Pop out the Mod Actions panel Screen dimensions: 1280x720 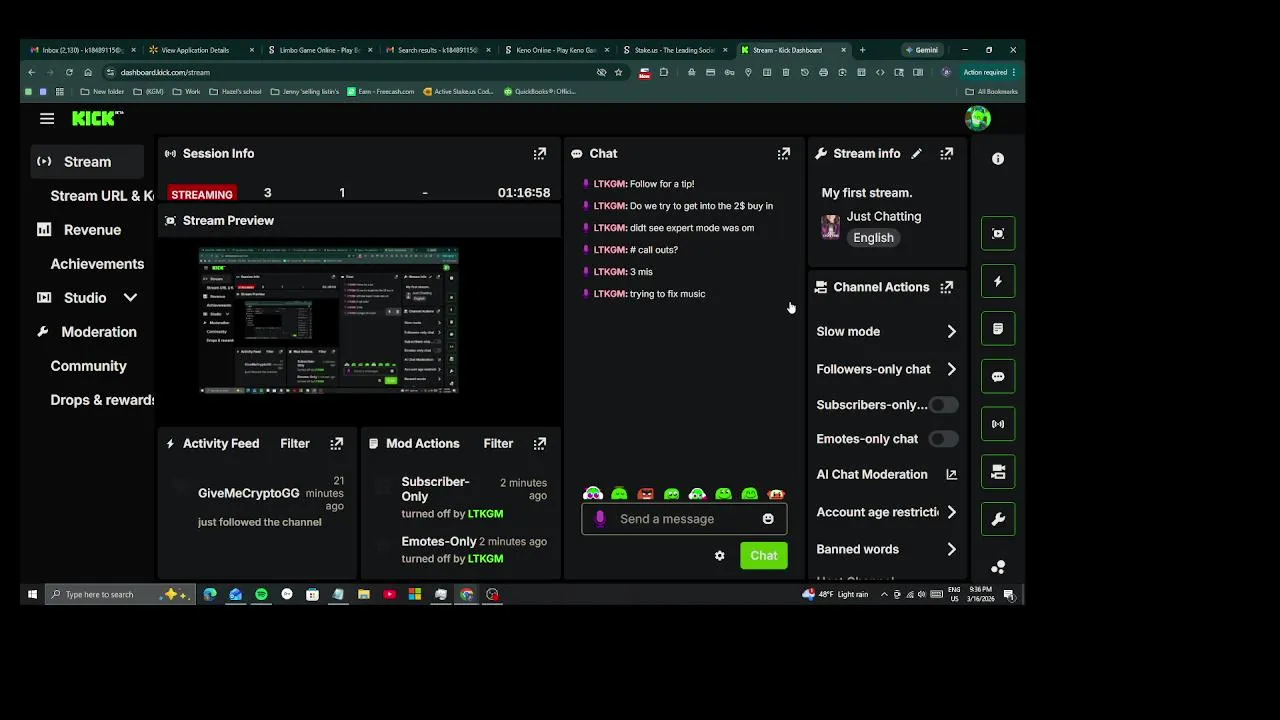pos(540,444)
